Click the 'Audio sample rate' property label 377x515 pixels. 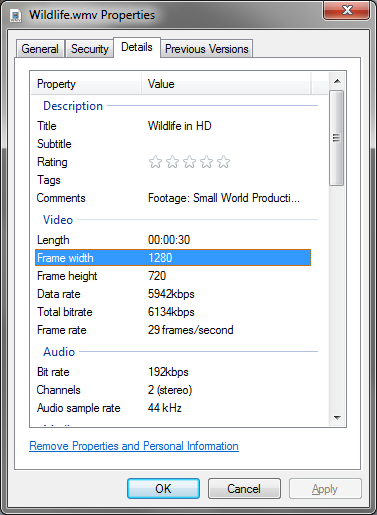(x=79, y=408)
